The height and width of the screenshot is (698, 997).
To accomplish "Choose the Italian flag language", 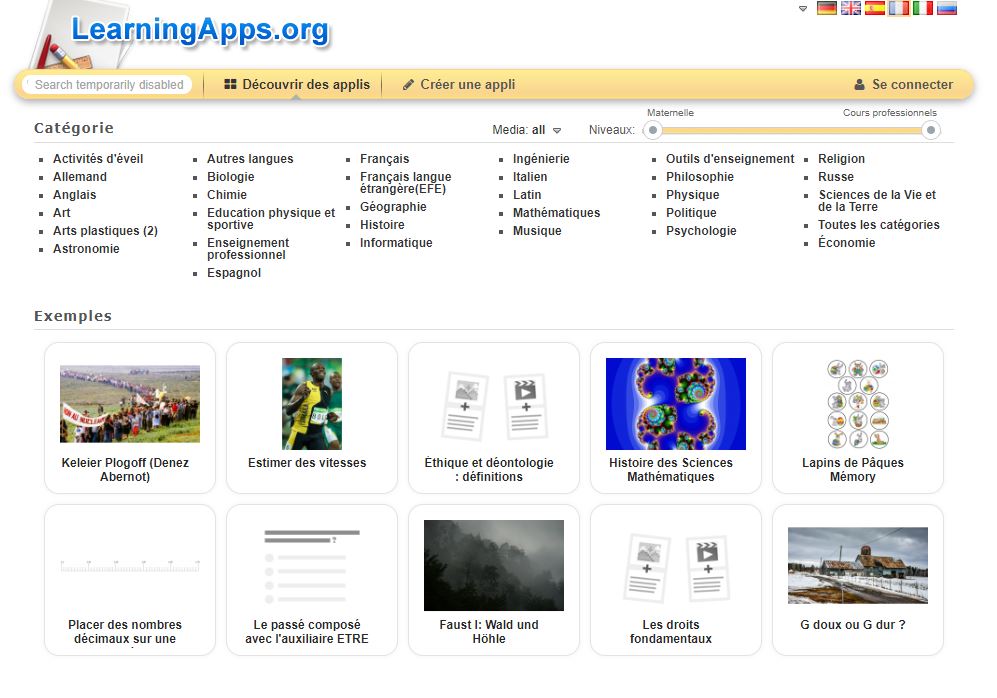I will tap(923, 8).
